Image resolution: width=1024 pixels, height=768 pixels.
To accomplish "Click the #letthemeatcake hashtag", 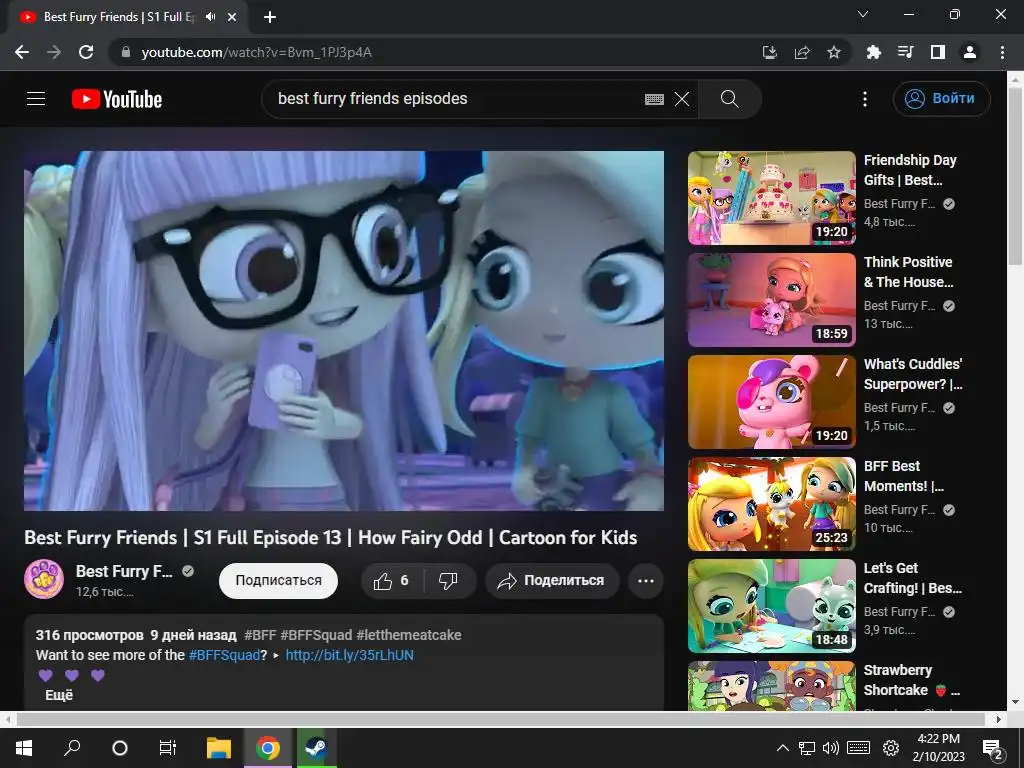I will [x=409, y=635].
